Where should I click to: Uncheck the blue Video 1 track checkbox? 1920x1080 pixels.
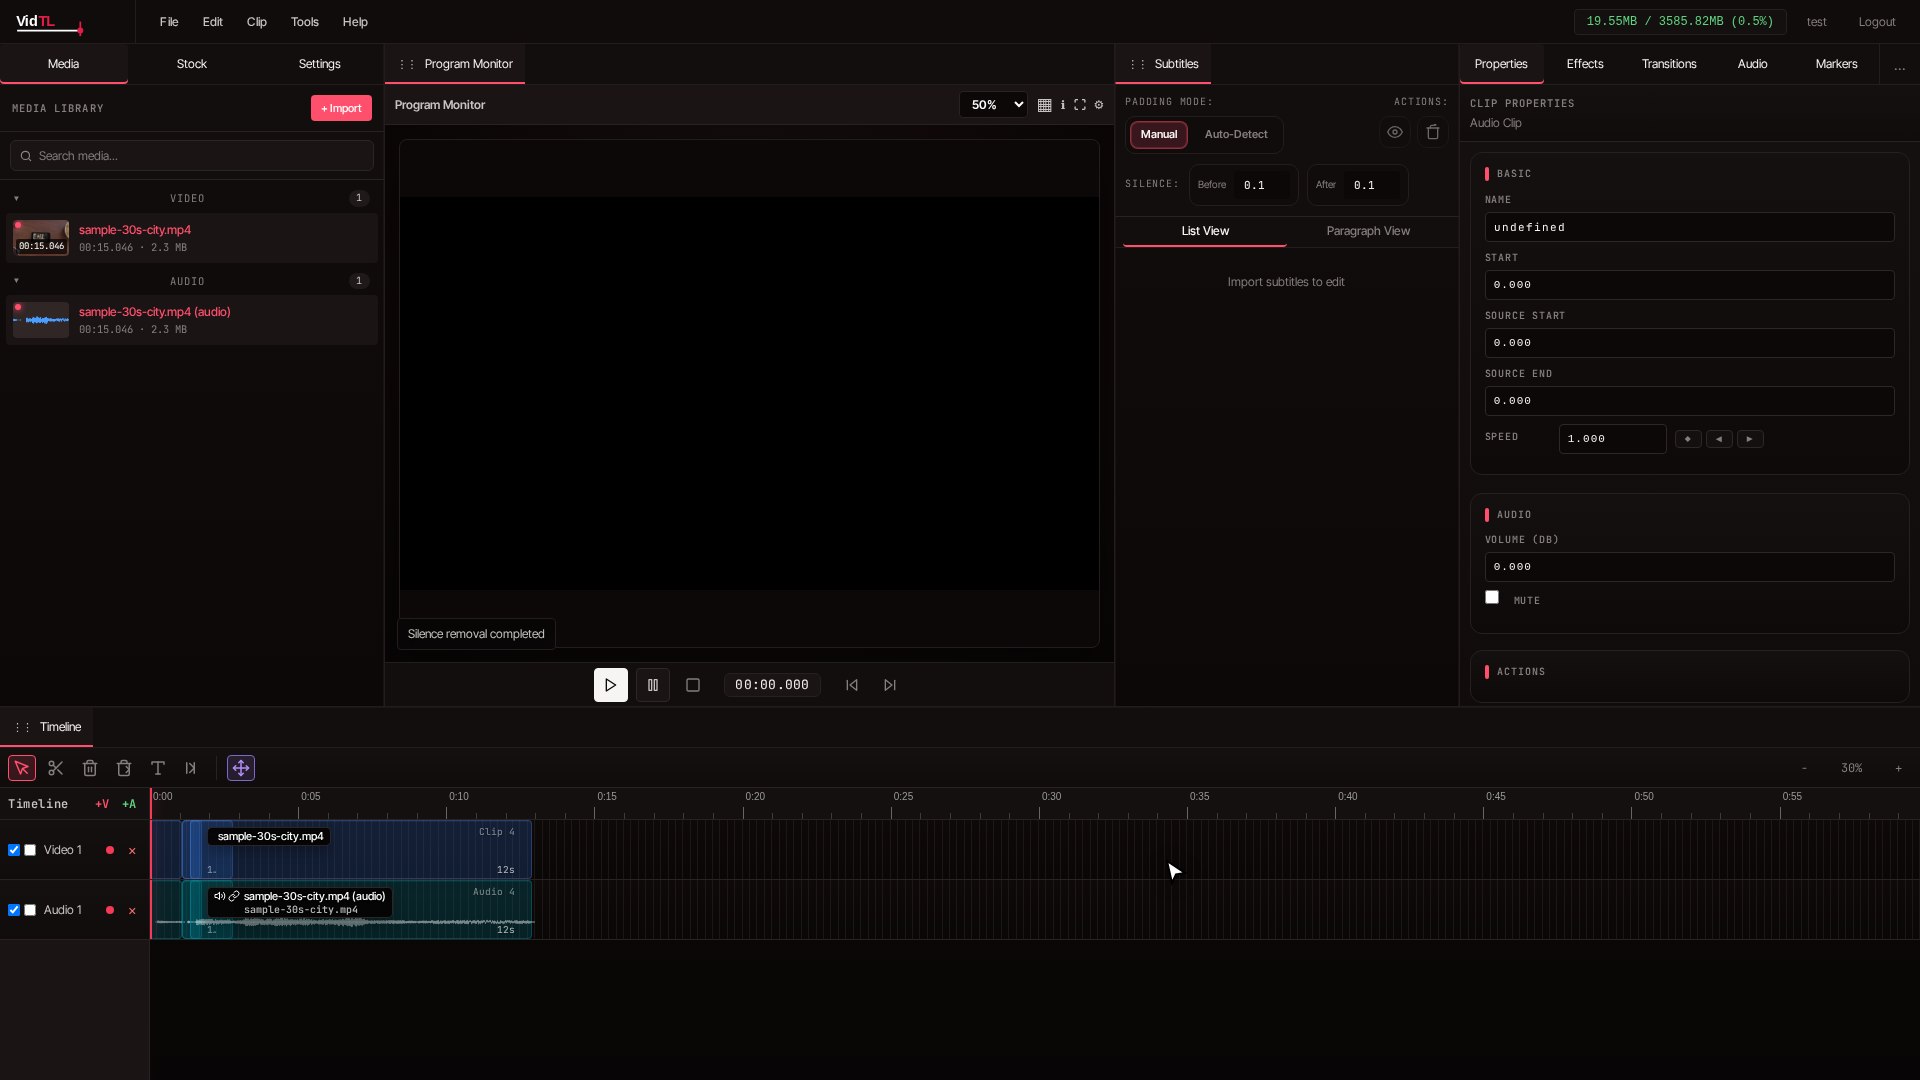tap(14, 850)
